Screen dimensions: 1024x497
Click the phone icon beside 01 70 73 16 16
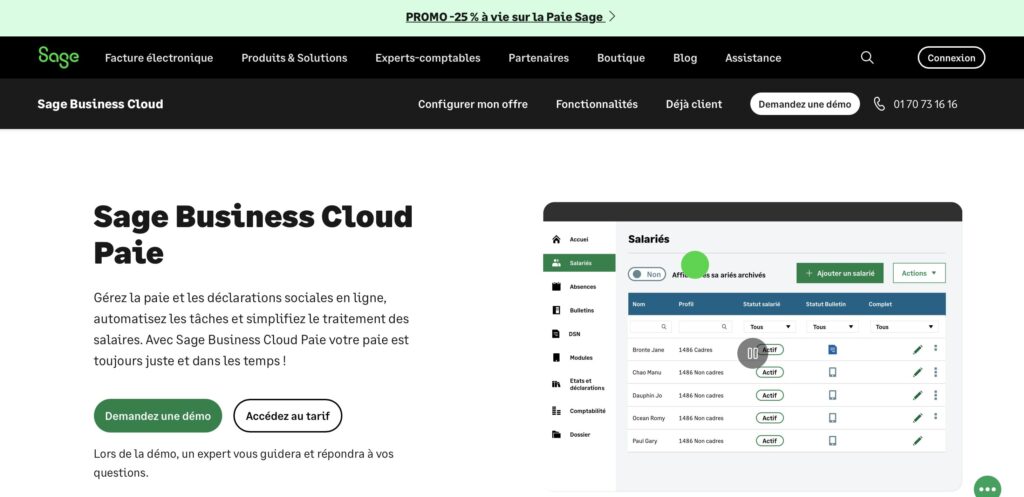879,104
